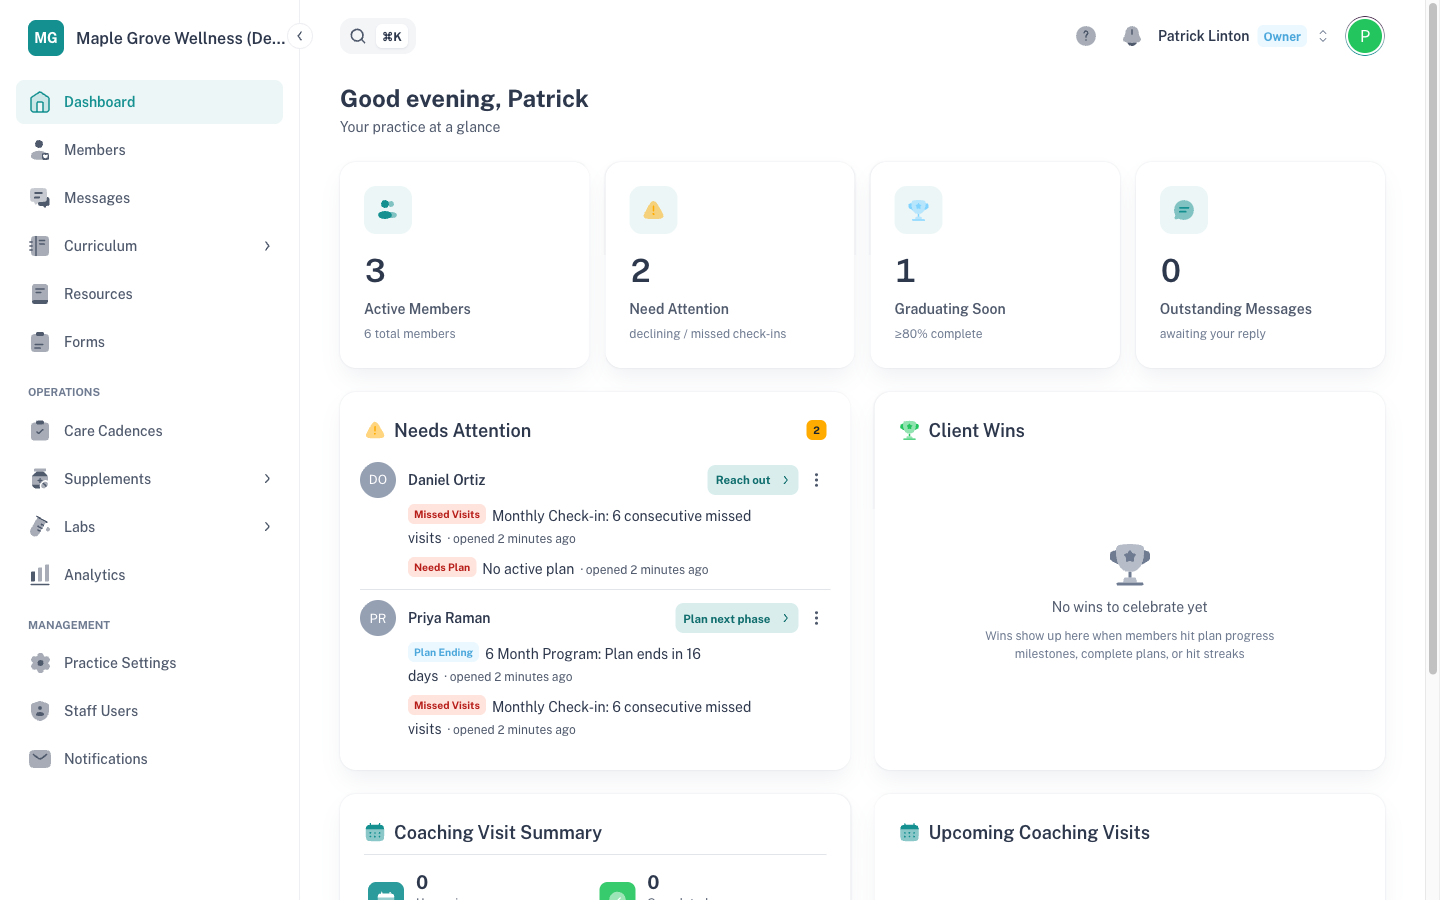Viewport: 1440px width, 900px height.
Task: Open Resources in the sidebar
Action: (149, 294)
